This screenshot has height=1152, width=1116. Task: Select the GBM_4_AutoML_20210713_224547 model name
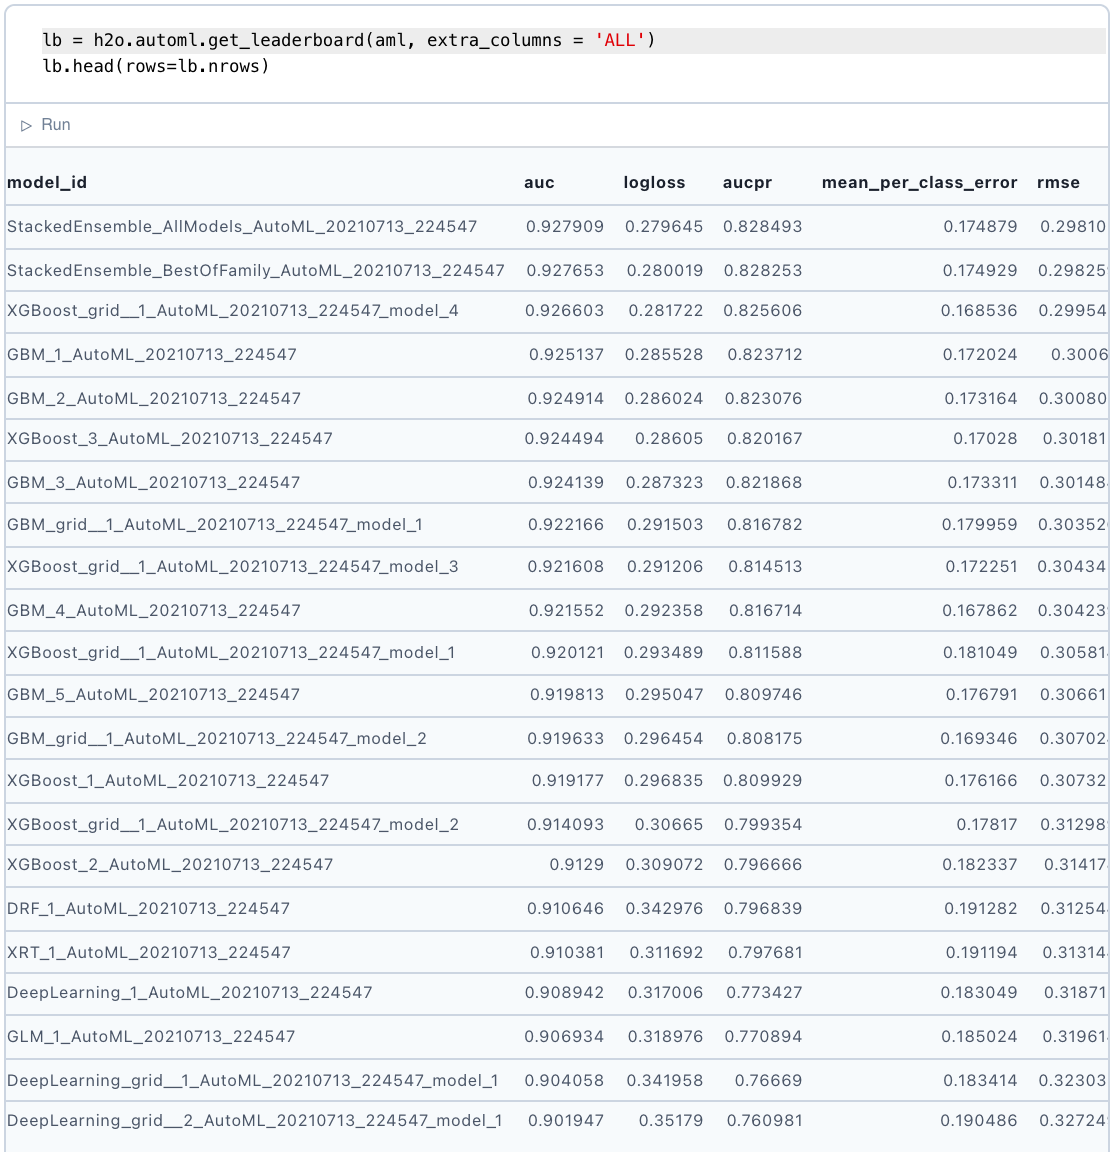[x=154, y=611]
